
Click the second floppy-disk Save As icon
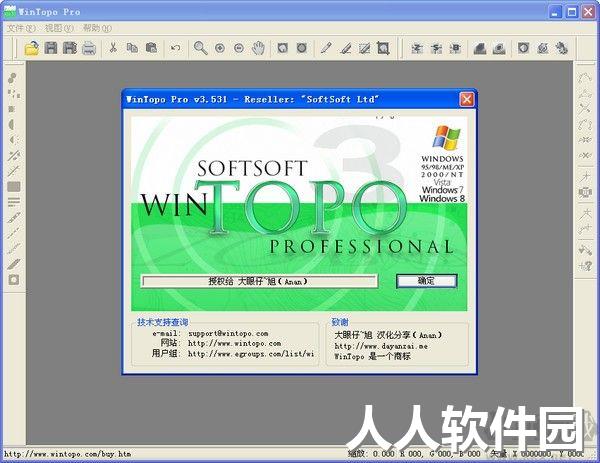click(x=70, y=48)
